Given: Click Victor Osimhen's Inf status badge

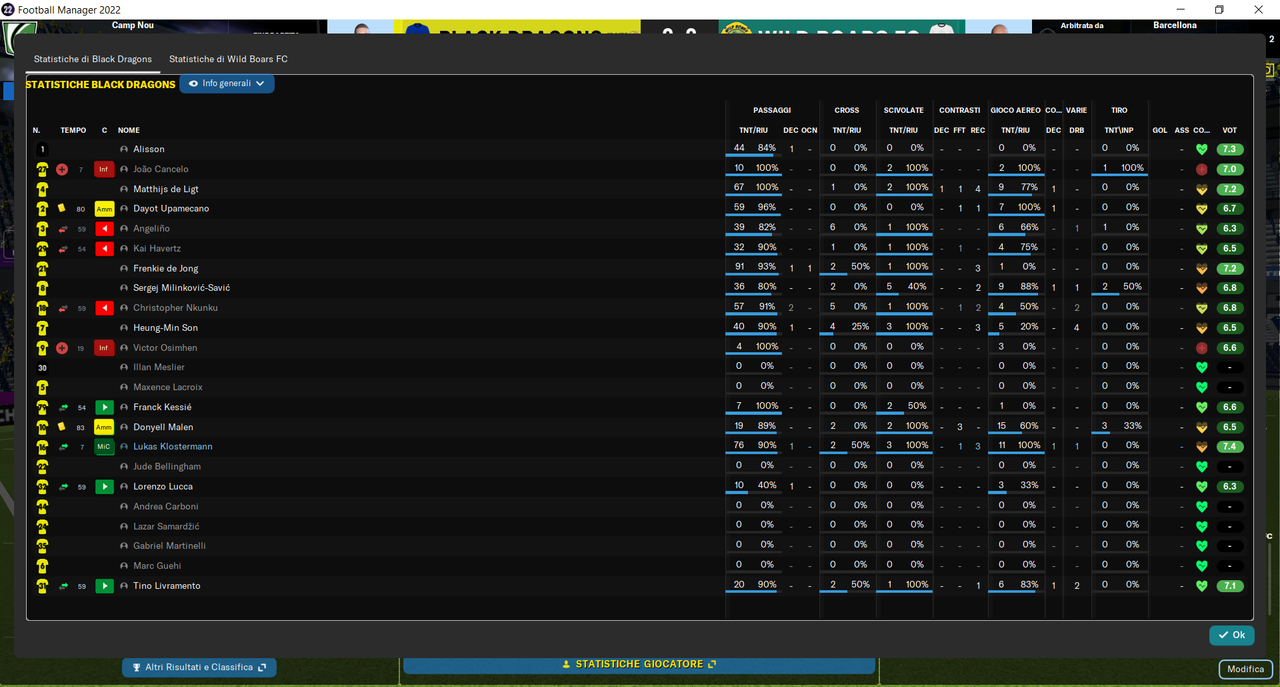Looking at the screenshot, I should [104, 348].
